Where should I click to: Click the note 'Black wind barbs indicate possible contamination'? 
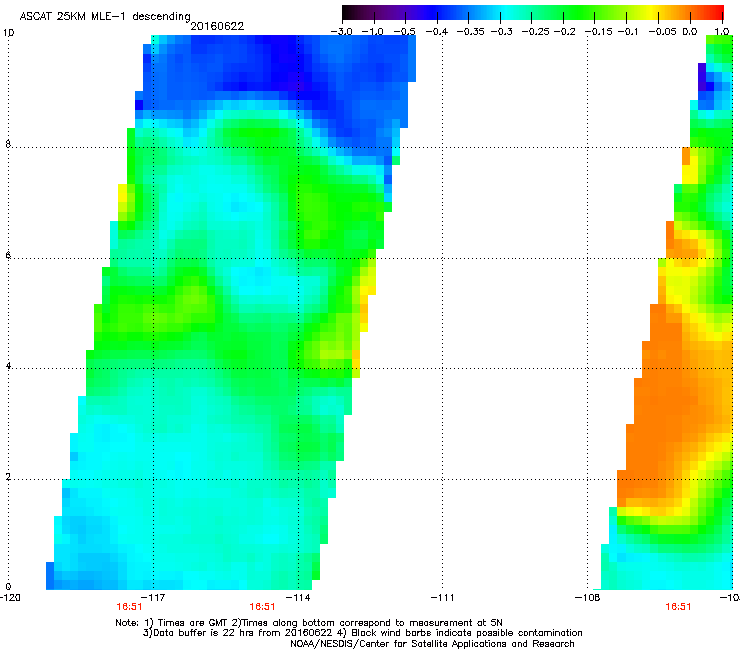click(x=467, y=633)
